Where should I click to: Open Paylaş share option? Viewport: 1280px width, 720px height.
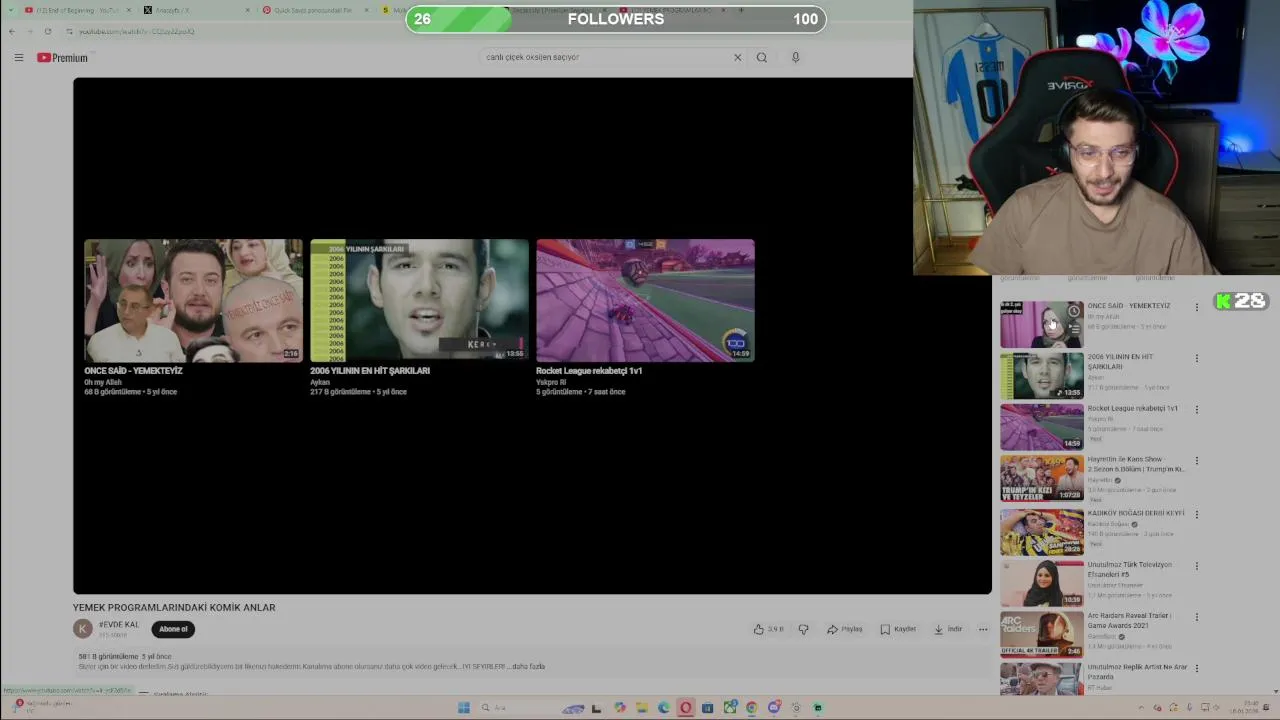[x=845, y=629]
